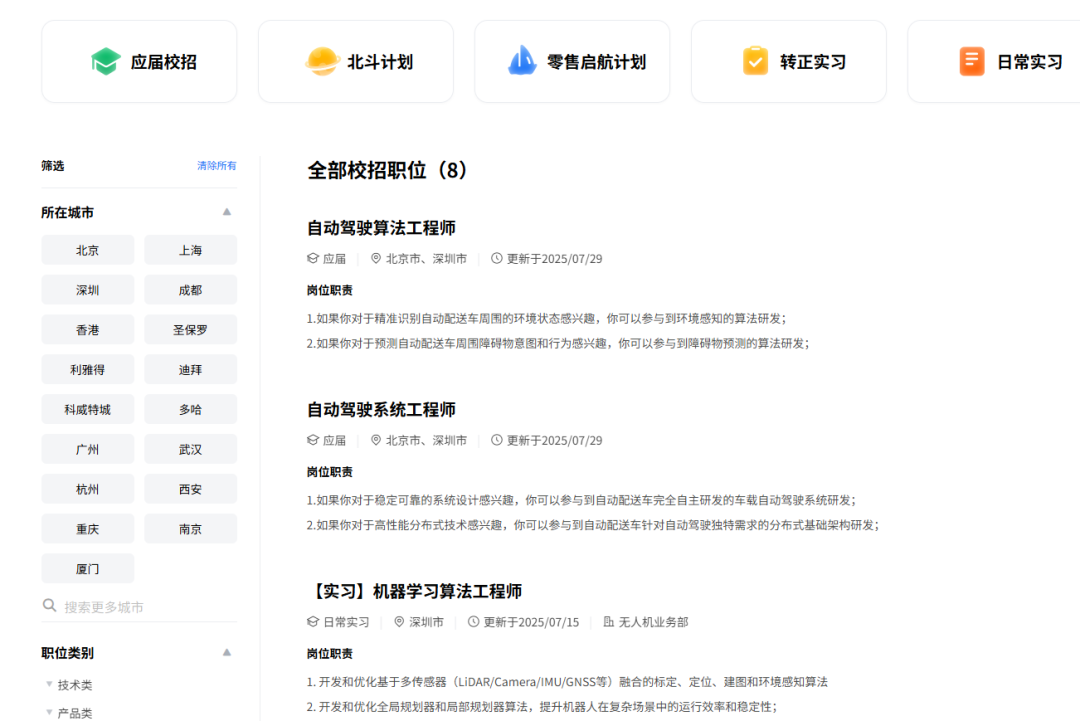
Task: Switch to the 北斗计划 tab
Action: click(355, 62)
